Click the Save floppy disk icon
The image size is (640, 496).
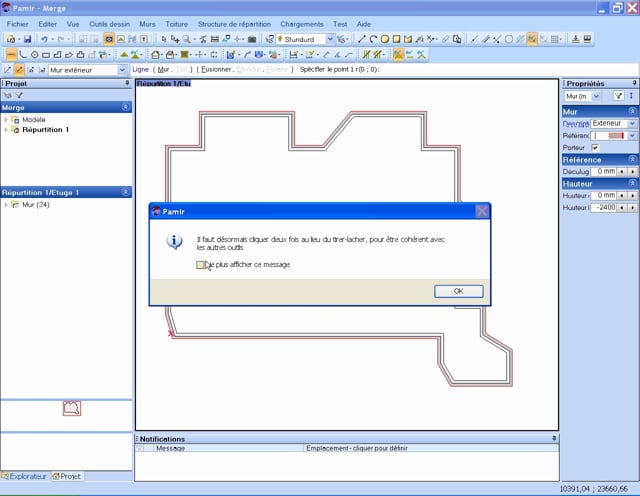pos(27,39)
